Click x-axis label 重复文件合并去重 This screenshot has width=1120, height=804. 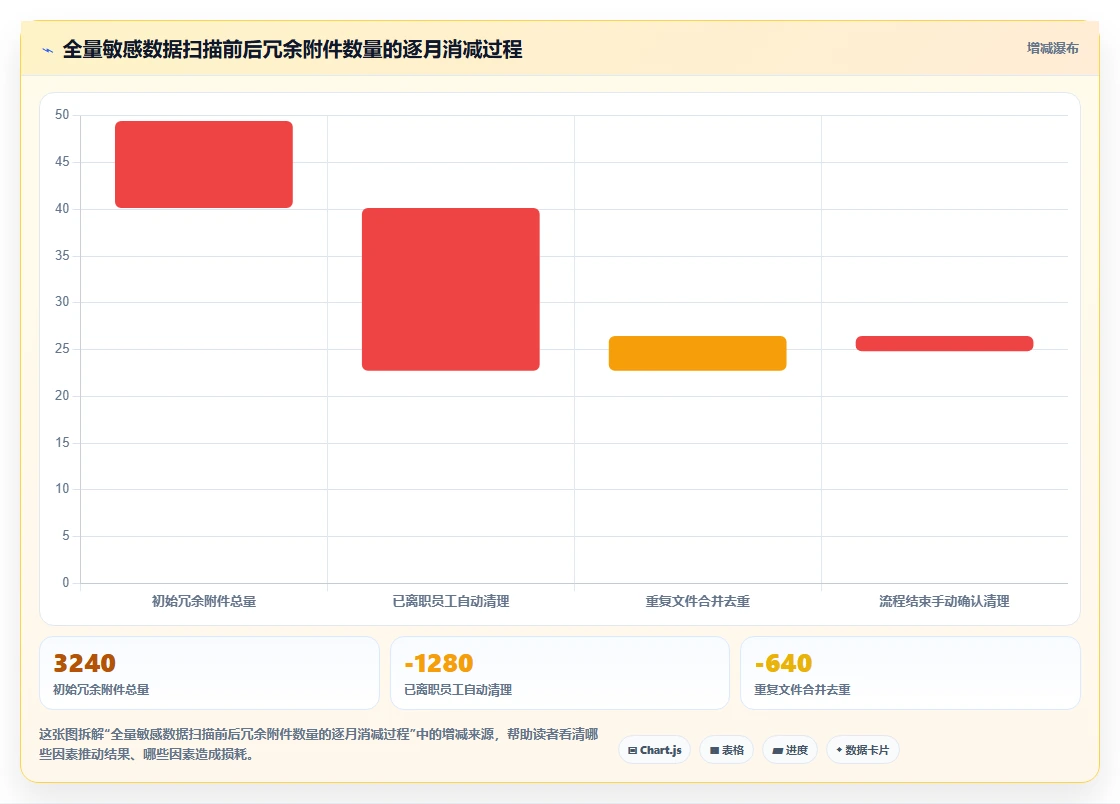point(697,601)
